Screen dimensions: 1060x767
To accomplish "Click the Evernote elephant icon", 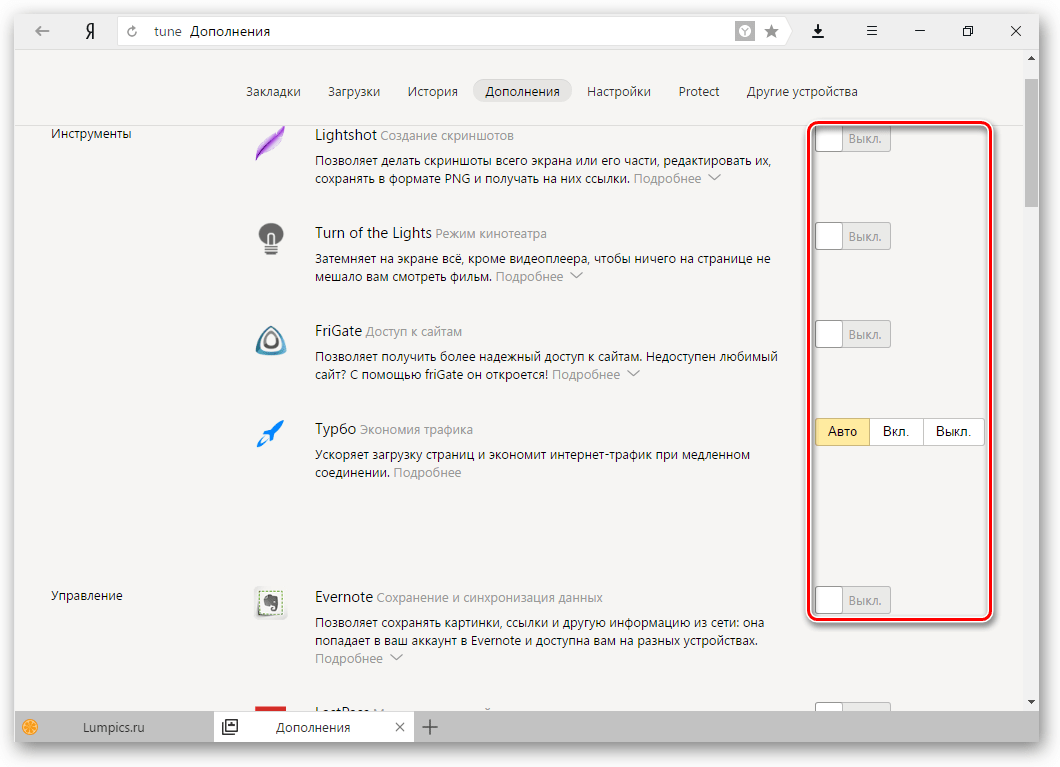I will pos(270,603).
